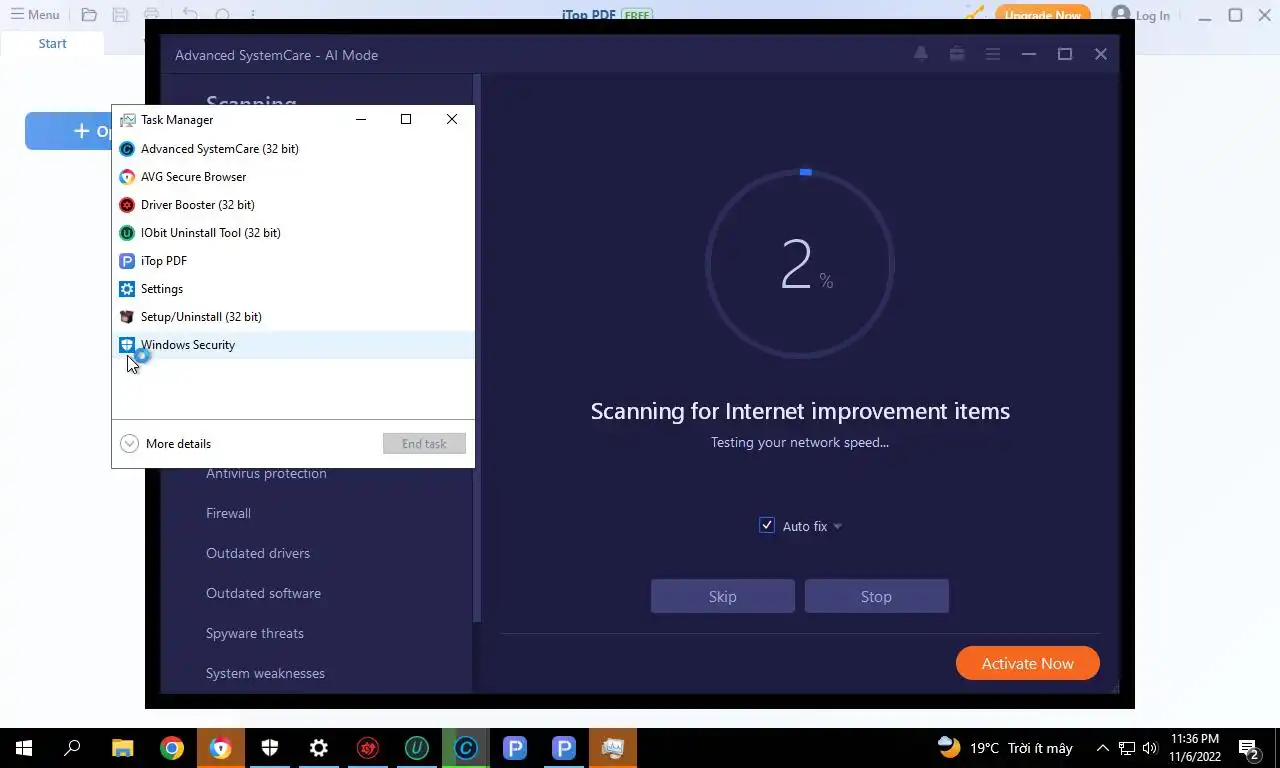Screen dimensions: 1280x768
Task: Click System weaknesses scan item
Action: point(265,674)
